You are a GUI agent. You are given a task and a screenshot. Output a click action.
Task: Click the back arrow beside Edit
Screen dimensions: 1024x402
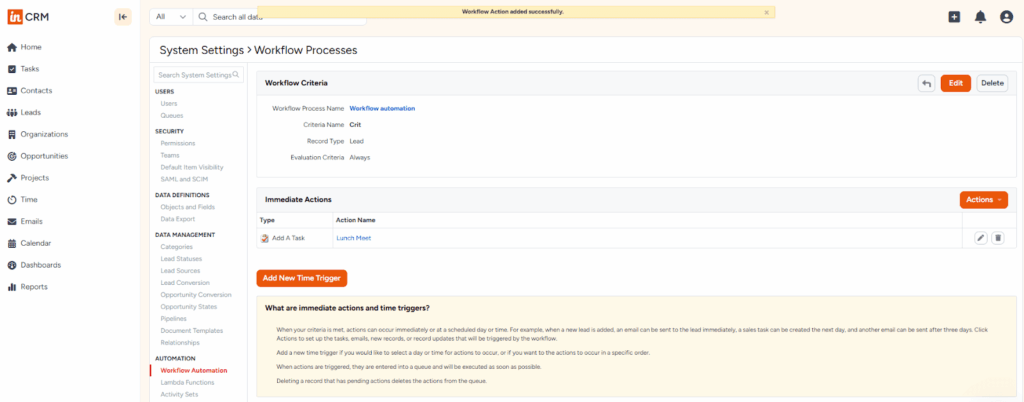point(926,83)
